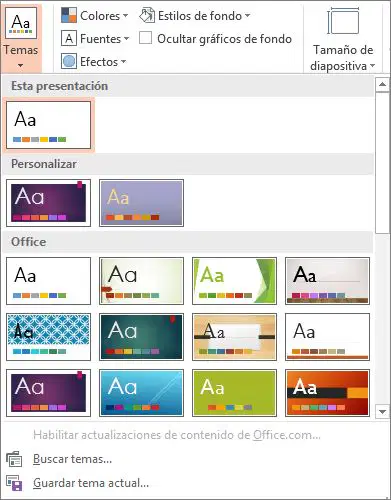The height and width of the screenshot is (500, 391).
Task: Enable Ocultar gráficos de fondo checkbox
Action: [145, 38]
